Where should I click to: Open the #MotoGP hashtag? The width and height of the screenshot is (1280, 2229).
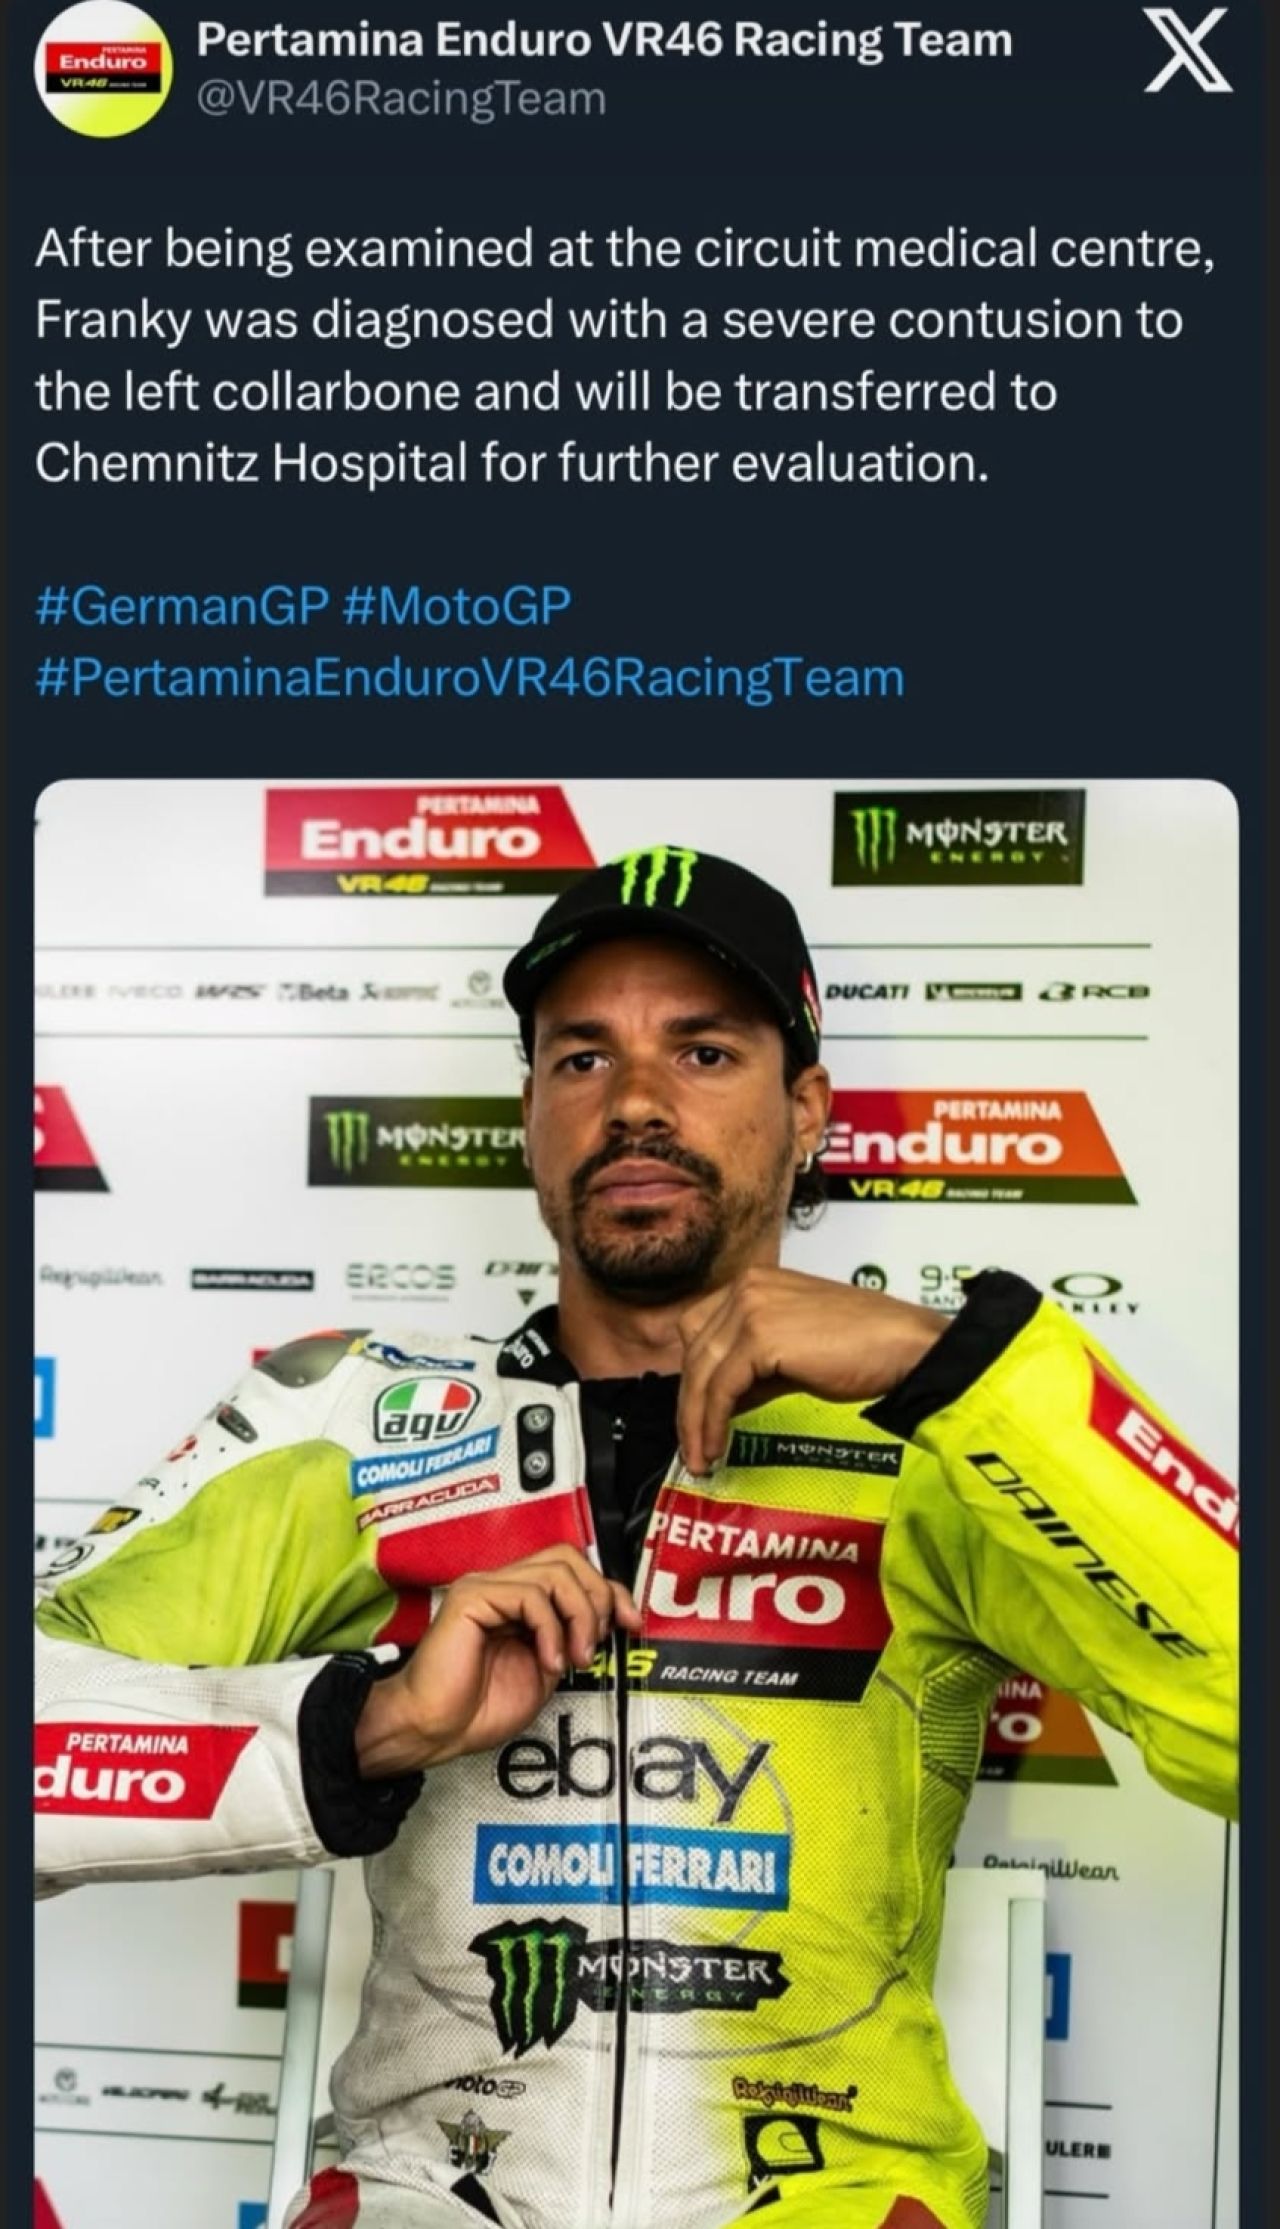[x=457, y=606]
